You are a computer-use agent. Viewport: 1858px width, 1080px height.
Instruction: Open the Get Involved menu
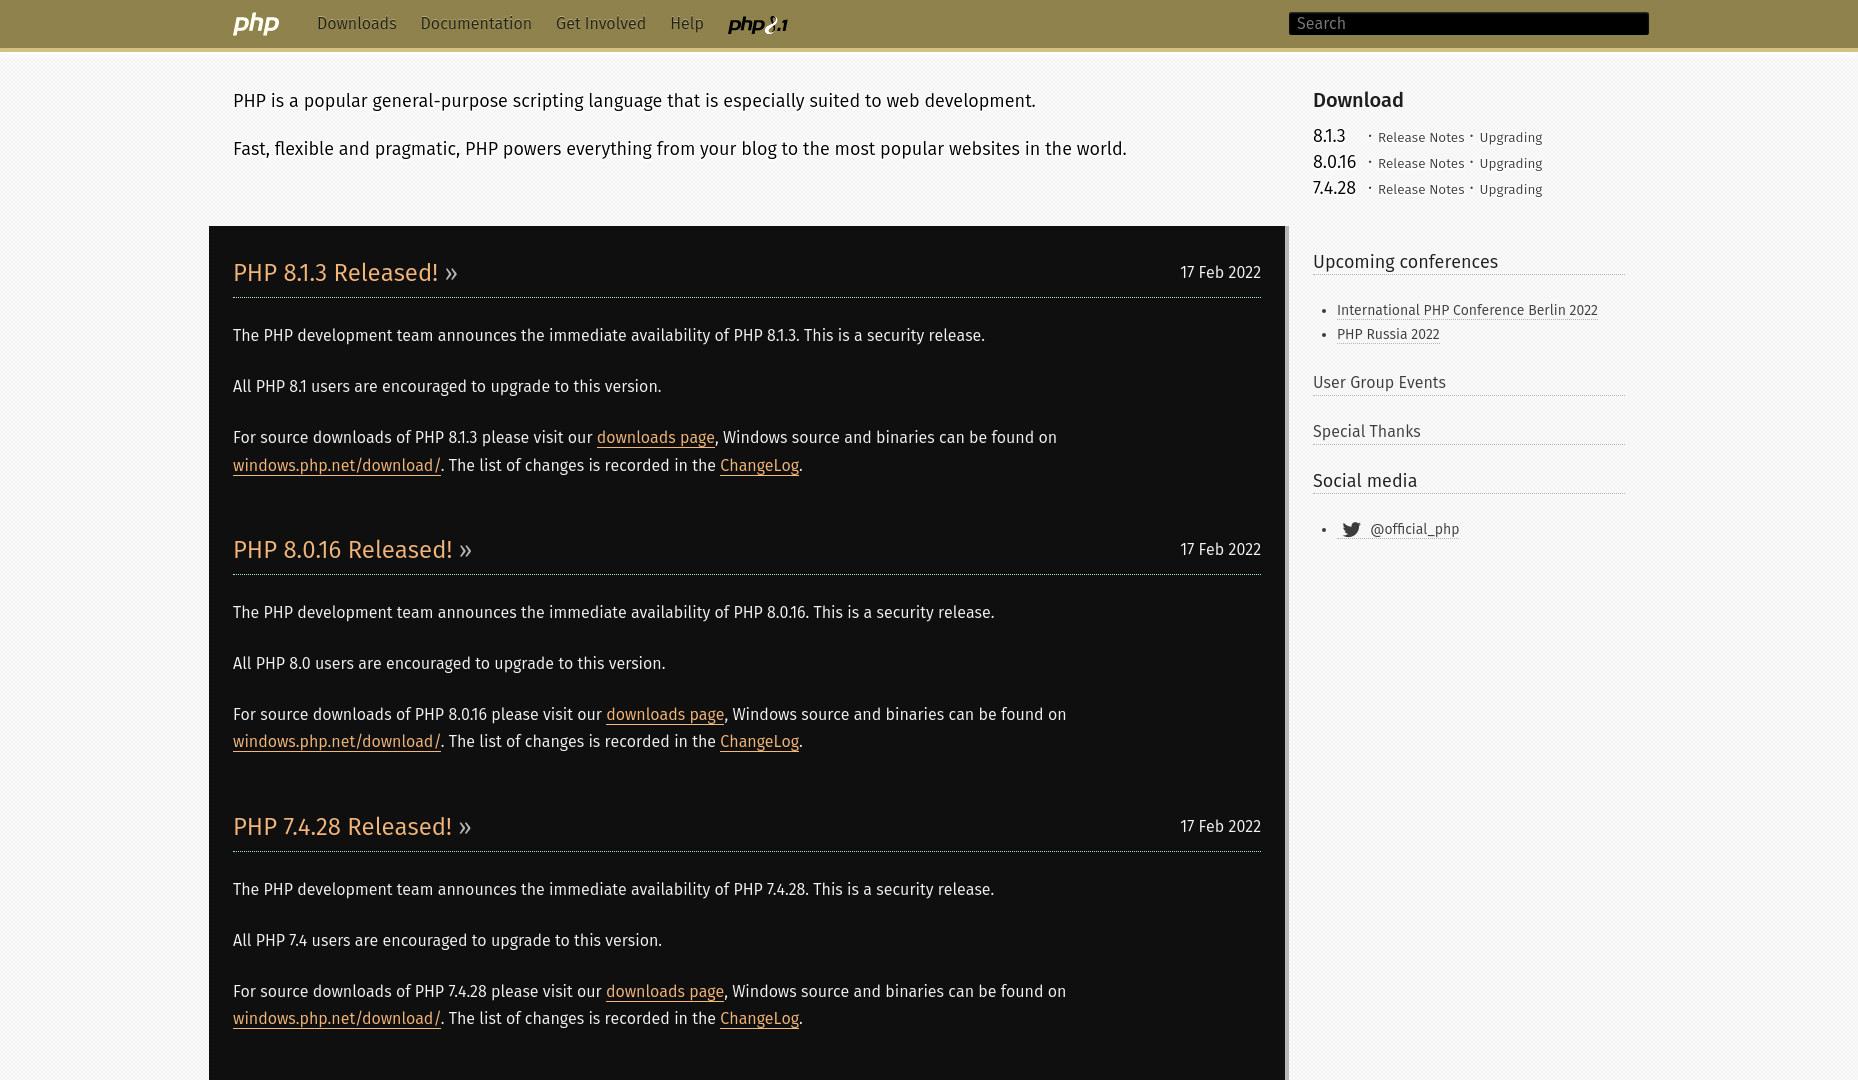(x=601, y=24)
